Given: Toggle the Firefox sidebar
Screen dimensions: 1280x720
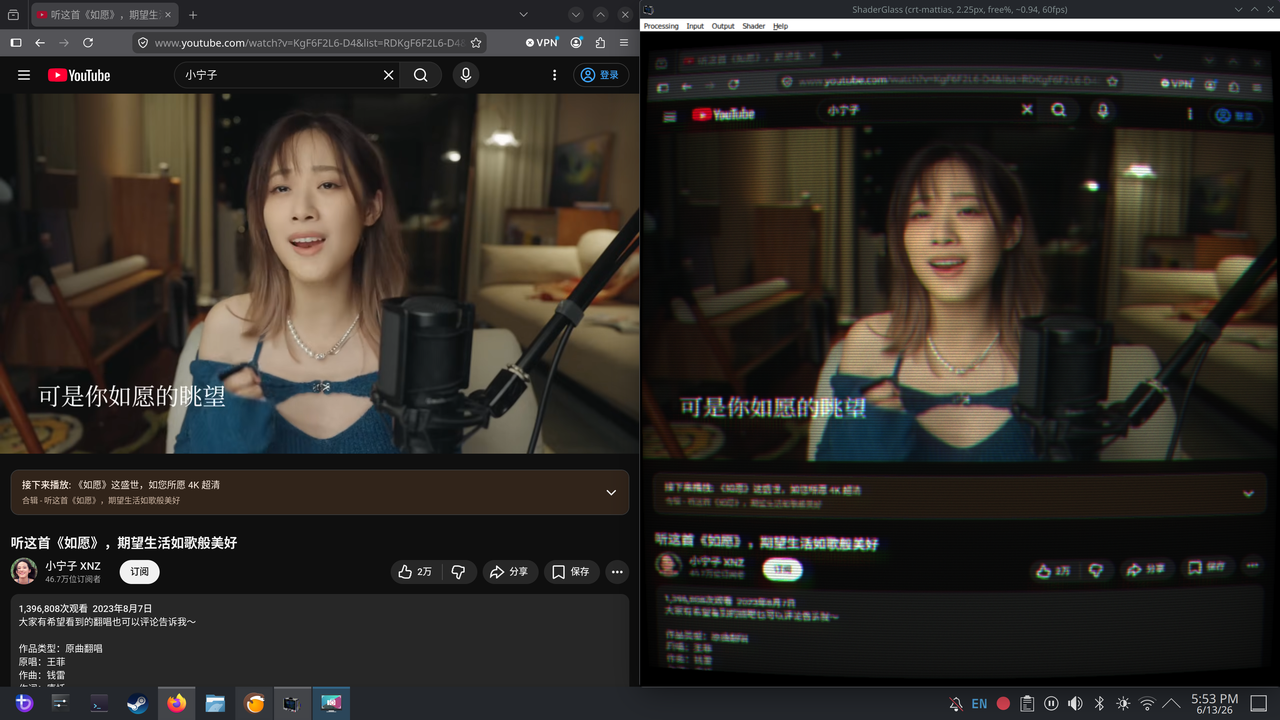Looking at the screenshot, I should coord(16,43).
